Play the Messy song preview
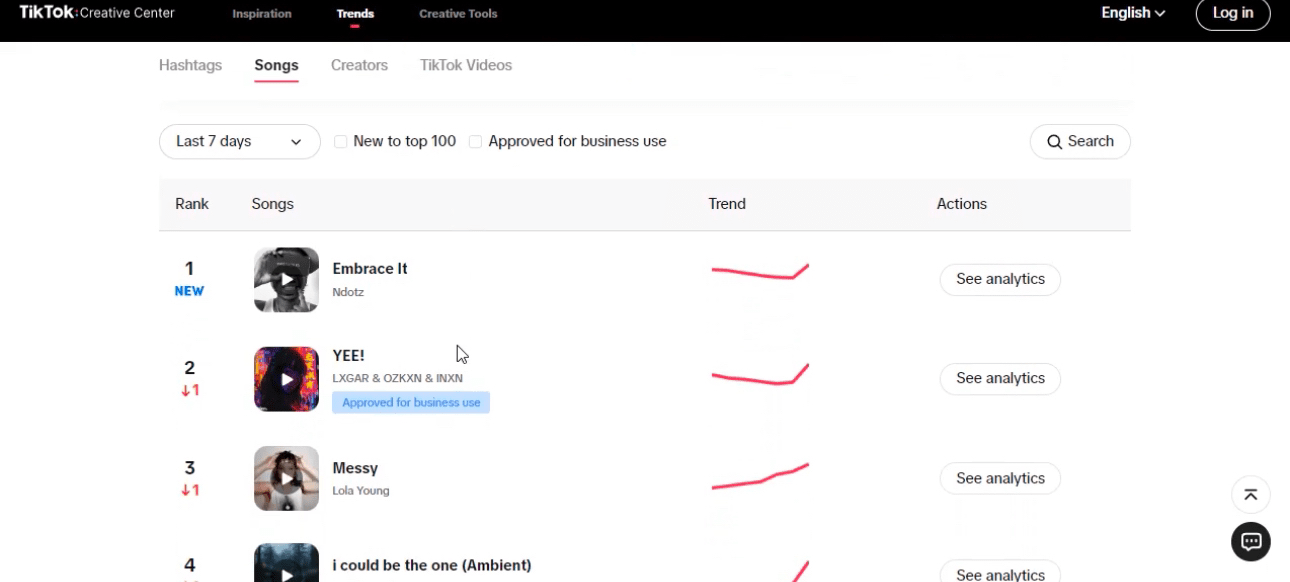Viewport: 1290px width, 582px height. (286, 478)
